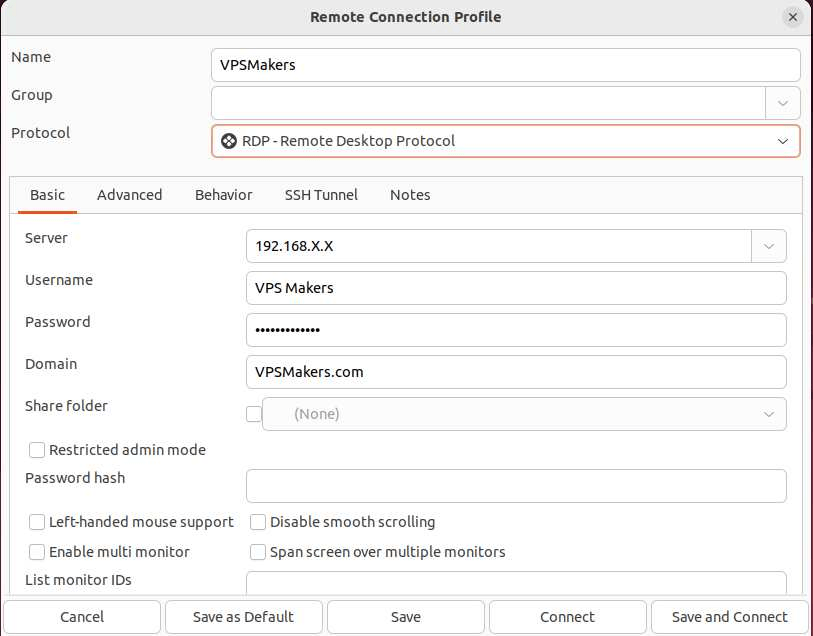Image resolution: width=813 pixels, height=636 pixels.
Task: Click the Save and Connect button
Action: (x=730, y=617)
